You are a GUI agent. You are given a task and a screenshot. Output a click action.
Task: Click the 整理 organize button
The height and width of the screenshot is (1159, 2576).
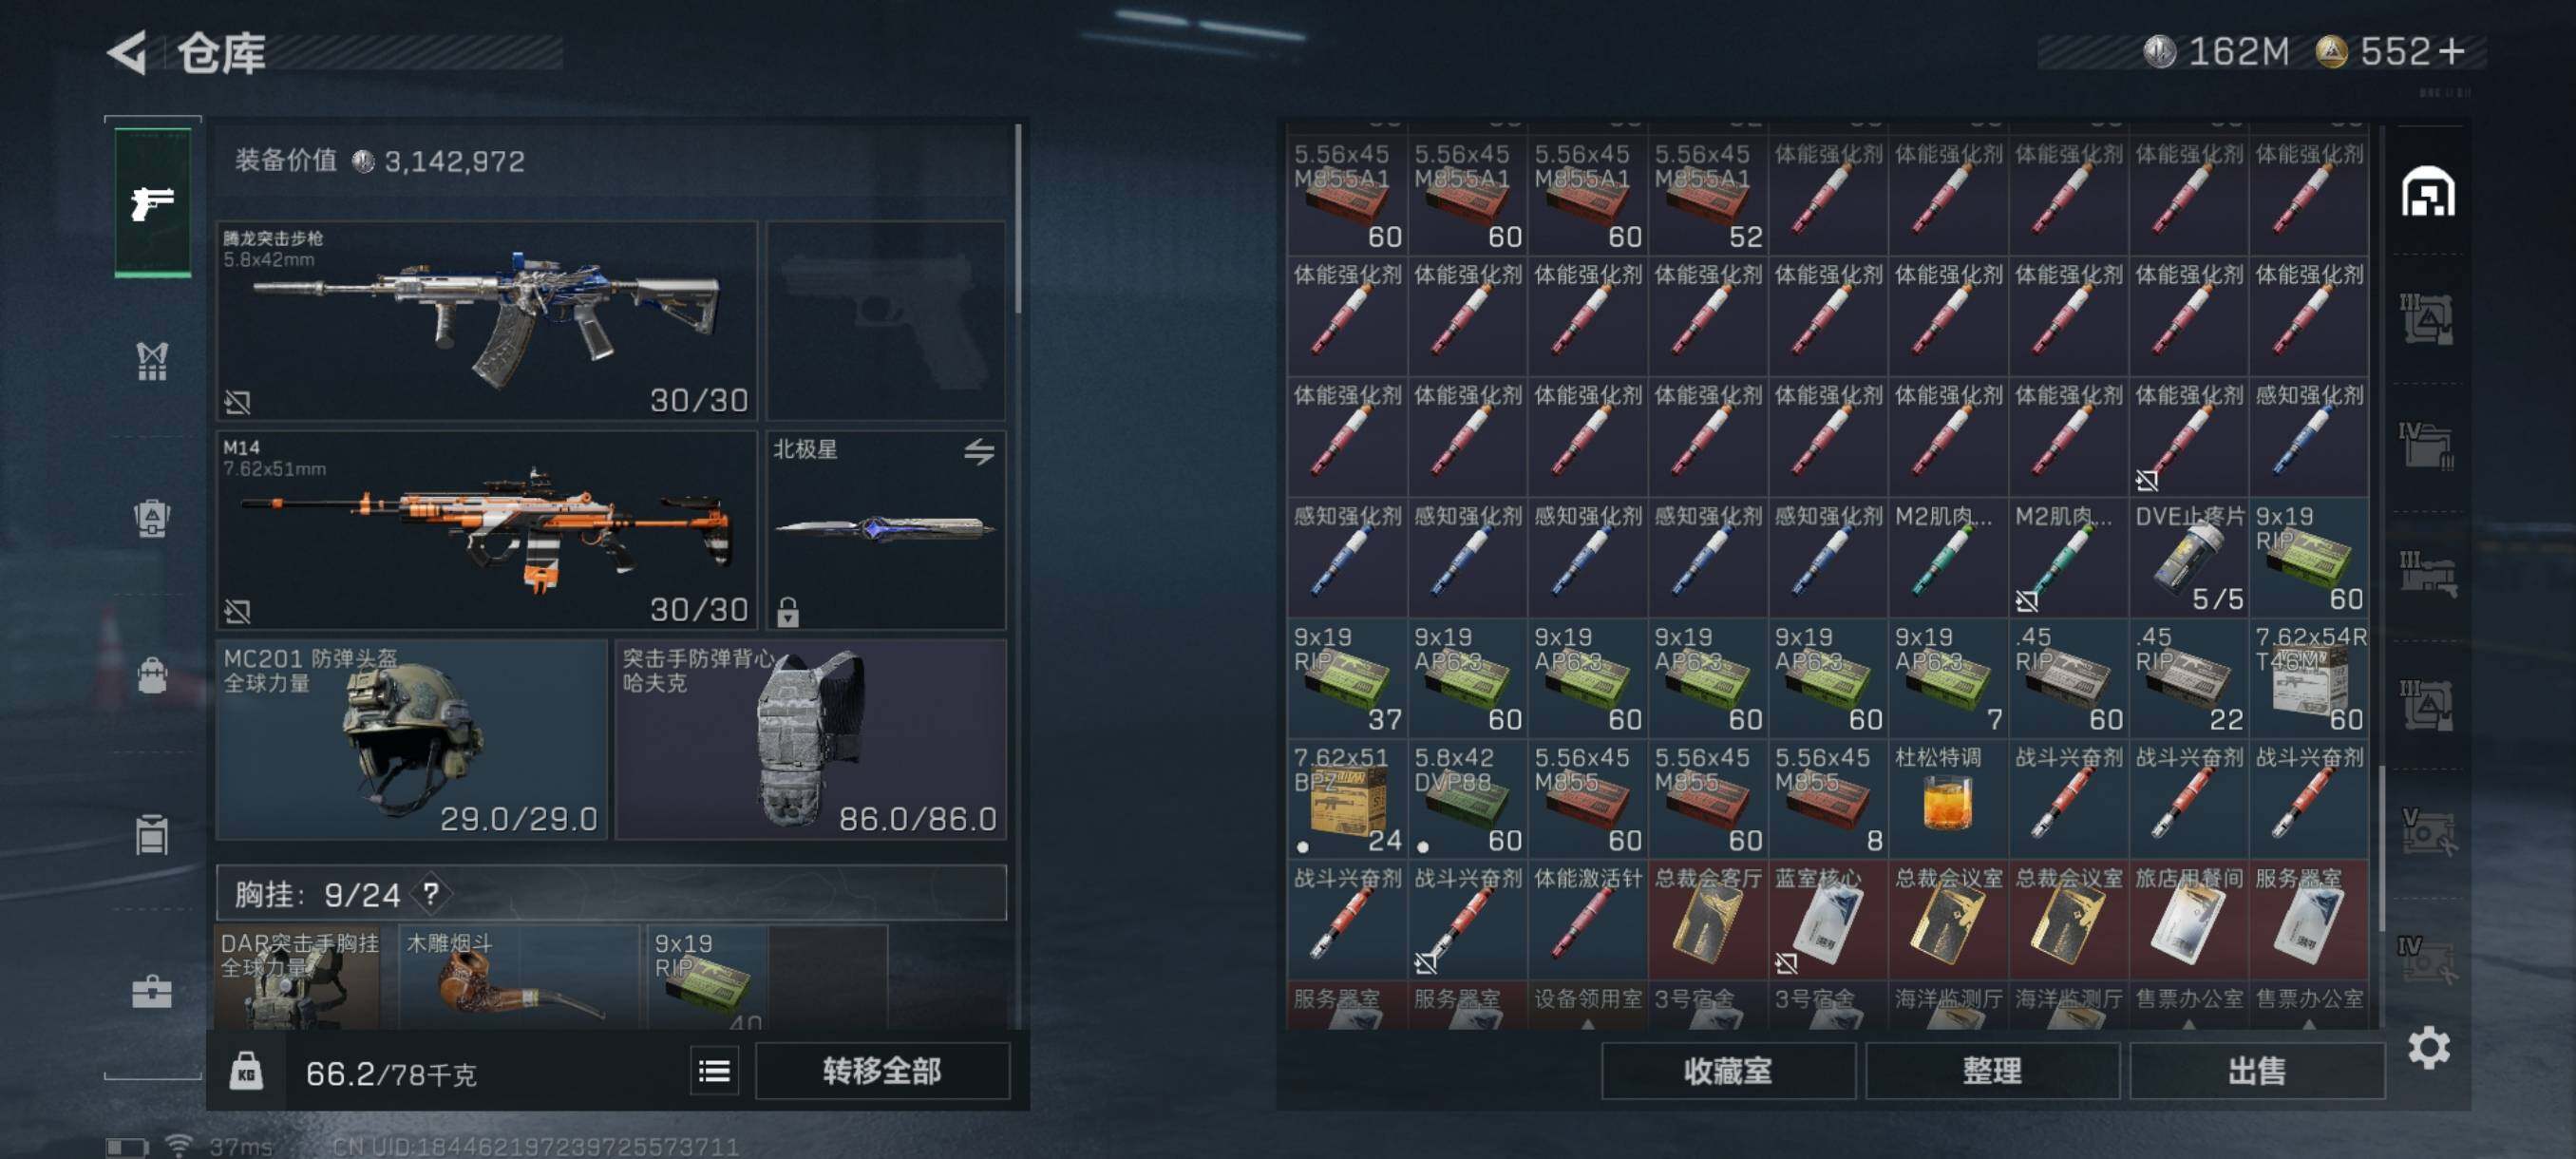coord(1992,1071)
